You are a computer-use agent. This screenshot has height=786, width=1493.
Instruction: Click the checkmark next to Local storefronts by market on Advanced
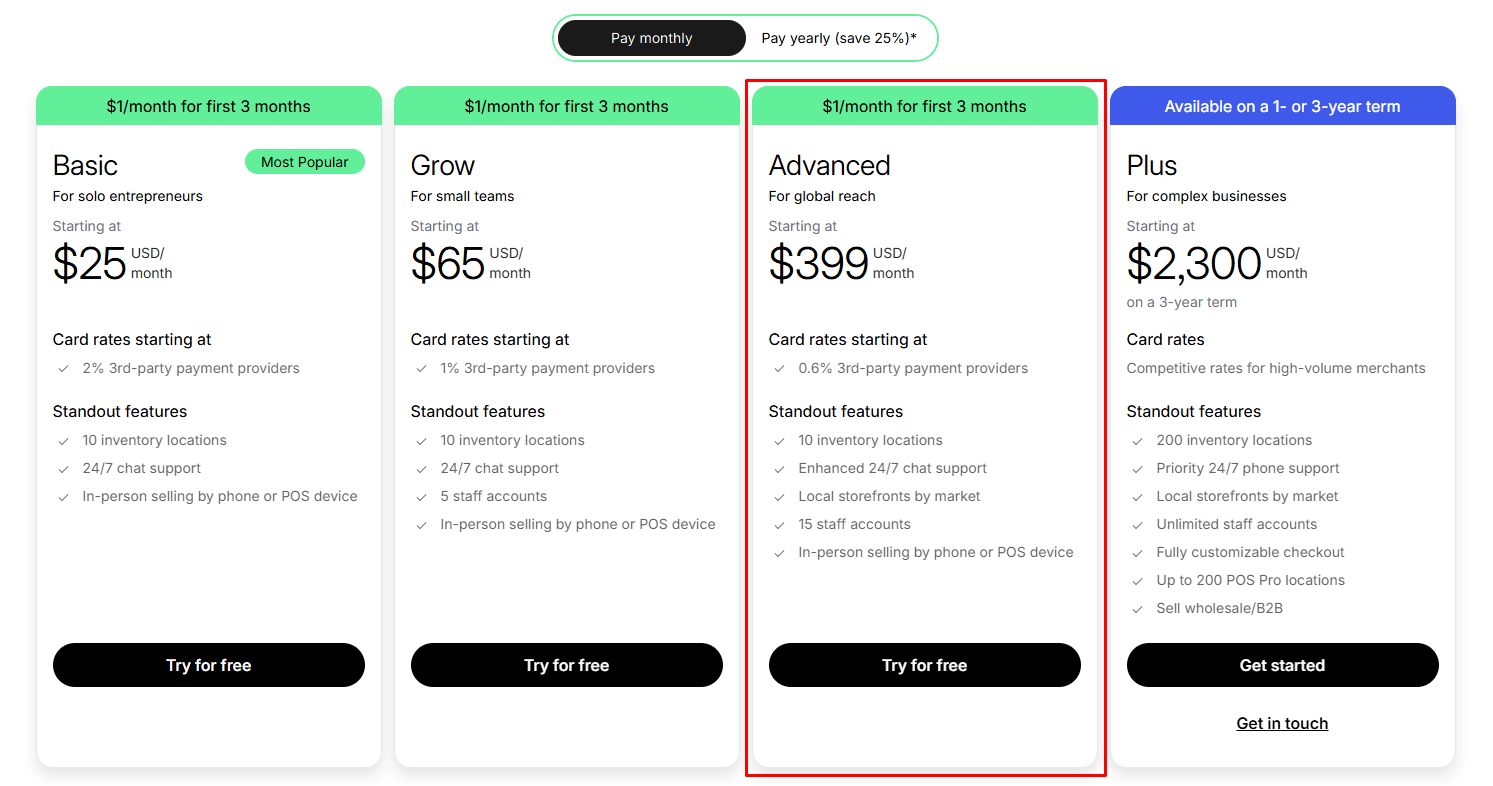click(779, 496)
